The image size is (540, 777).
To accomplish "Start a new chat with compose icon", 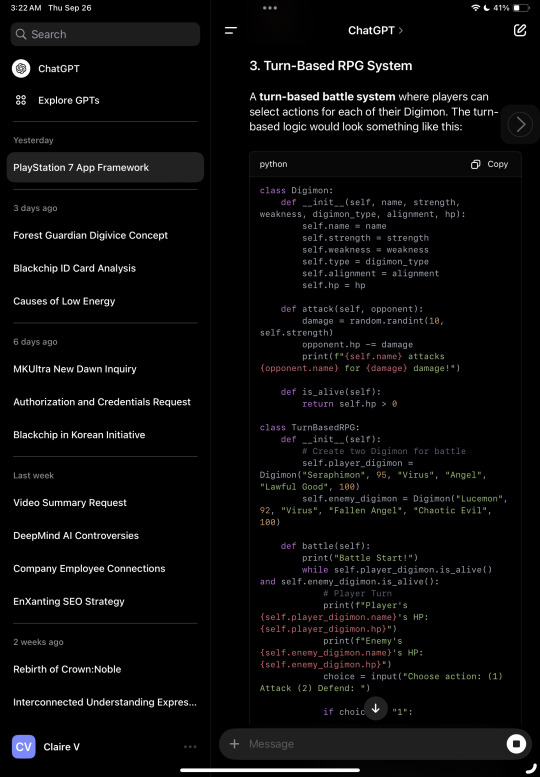I will [520, 30].
